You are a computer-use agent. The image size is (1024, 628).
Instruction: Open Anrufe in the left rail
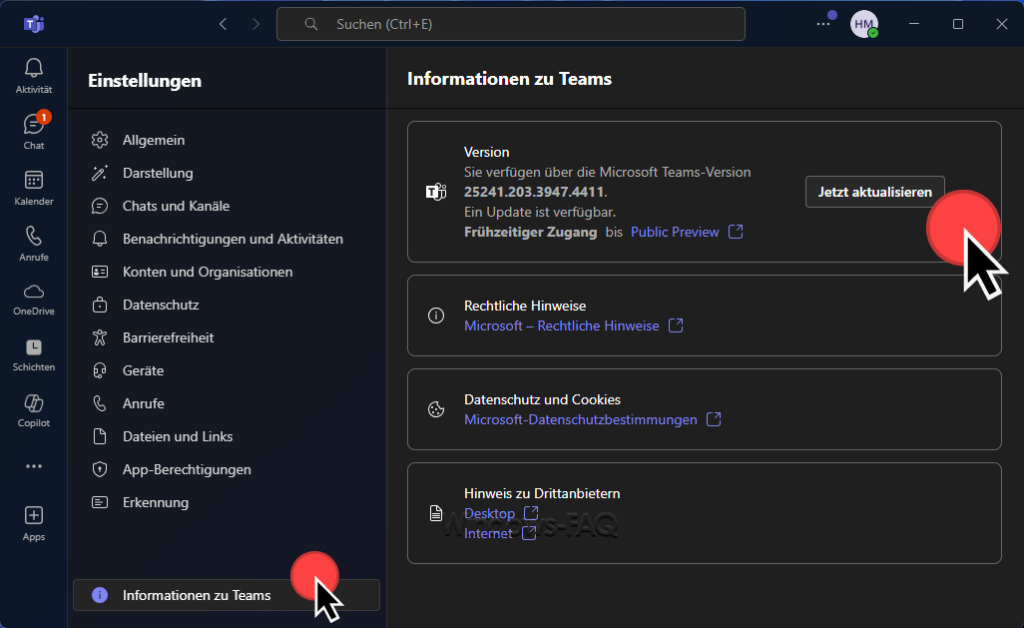click(x=34, y=242)
